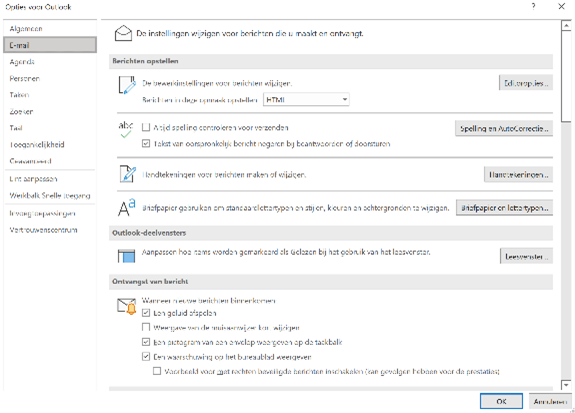
Task: Click the stationery fonts 'Aa' icon
Action: 127,208
